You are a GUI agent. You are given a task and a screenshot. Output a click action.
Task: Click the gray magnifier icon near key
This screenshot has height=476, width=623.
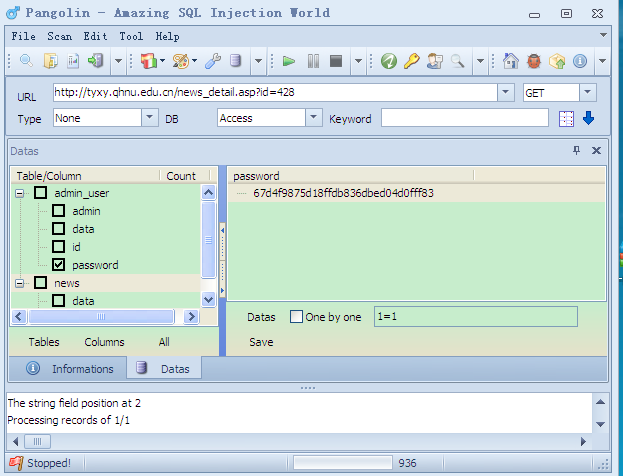[458, 61]
